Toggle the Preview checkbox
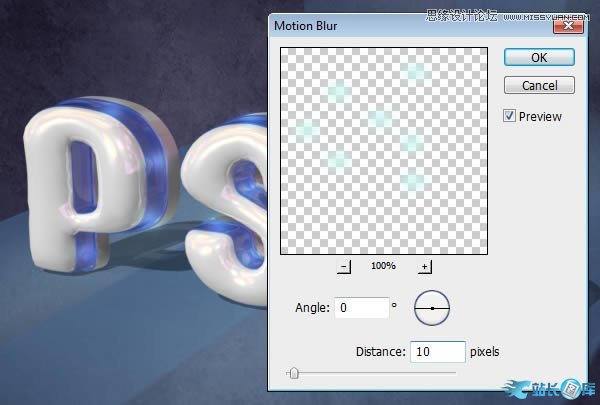 (x=510, y=116)
